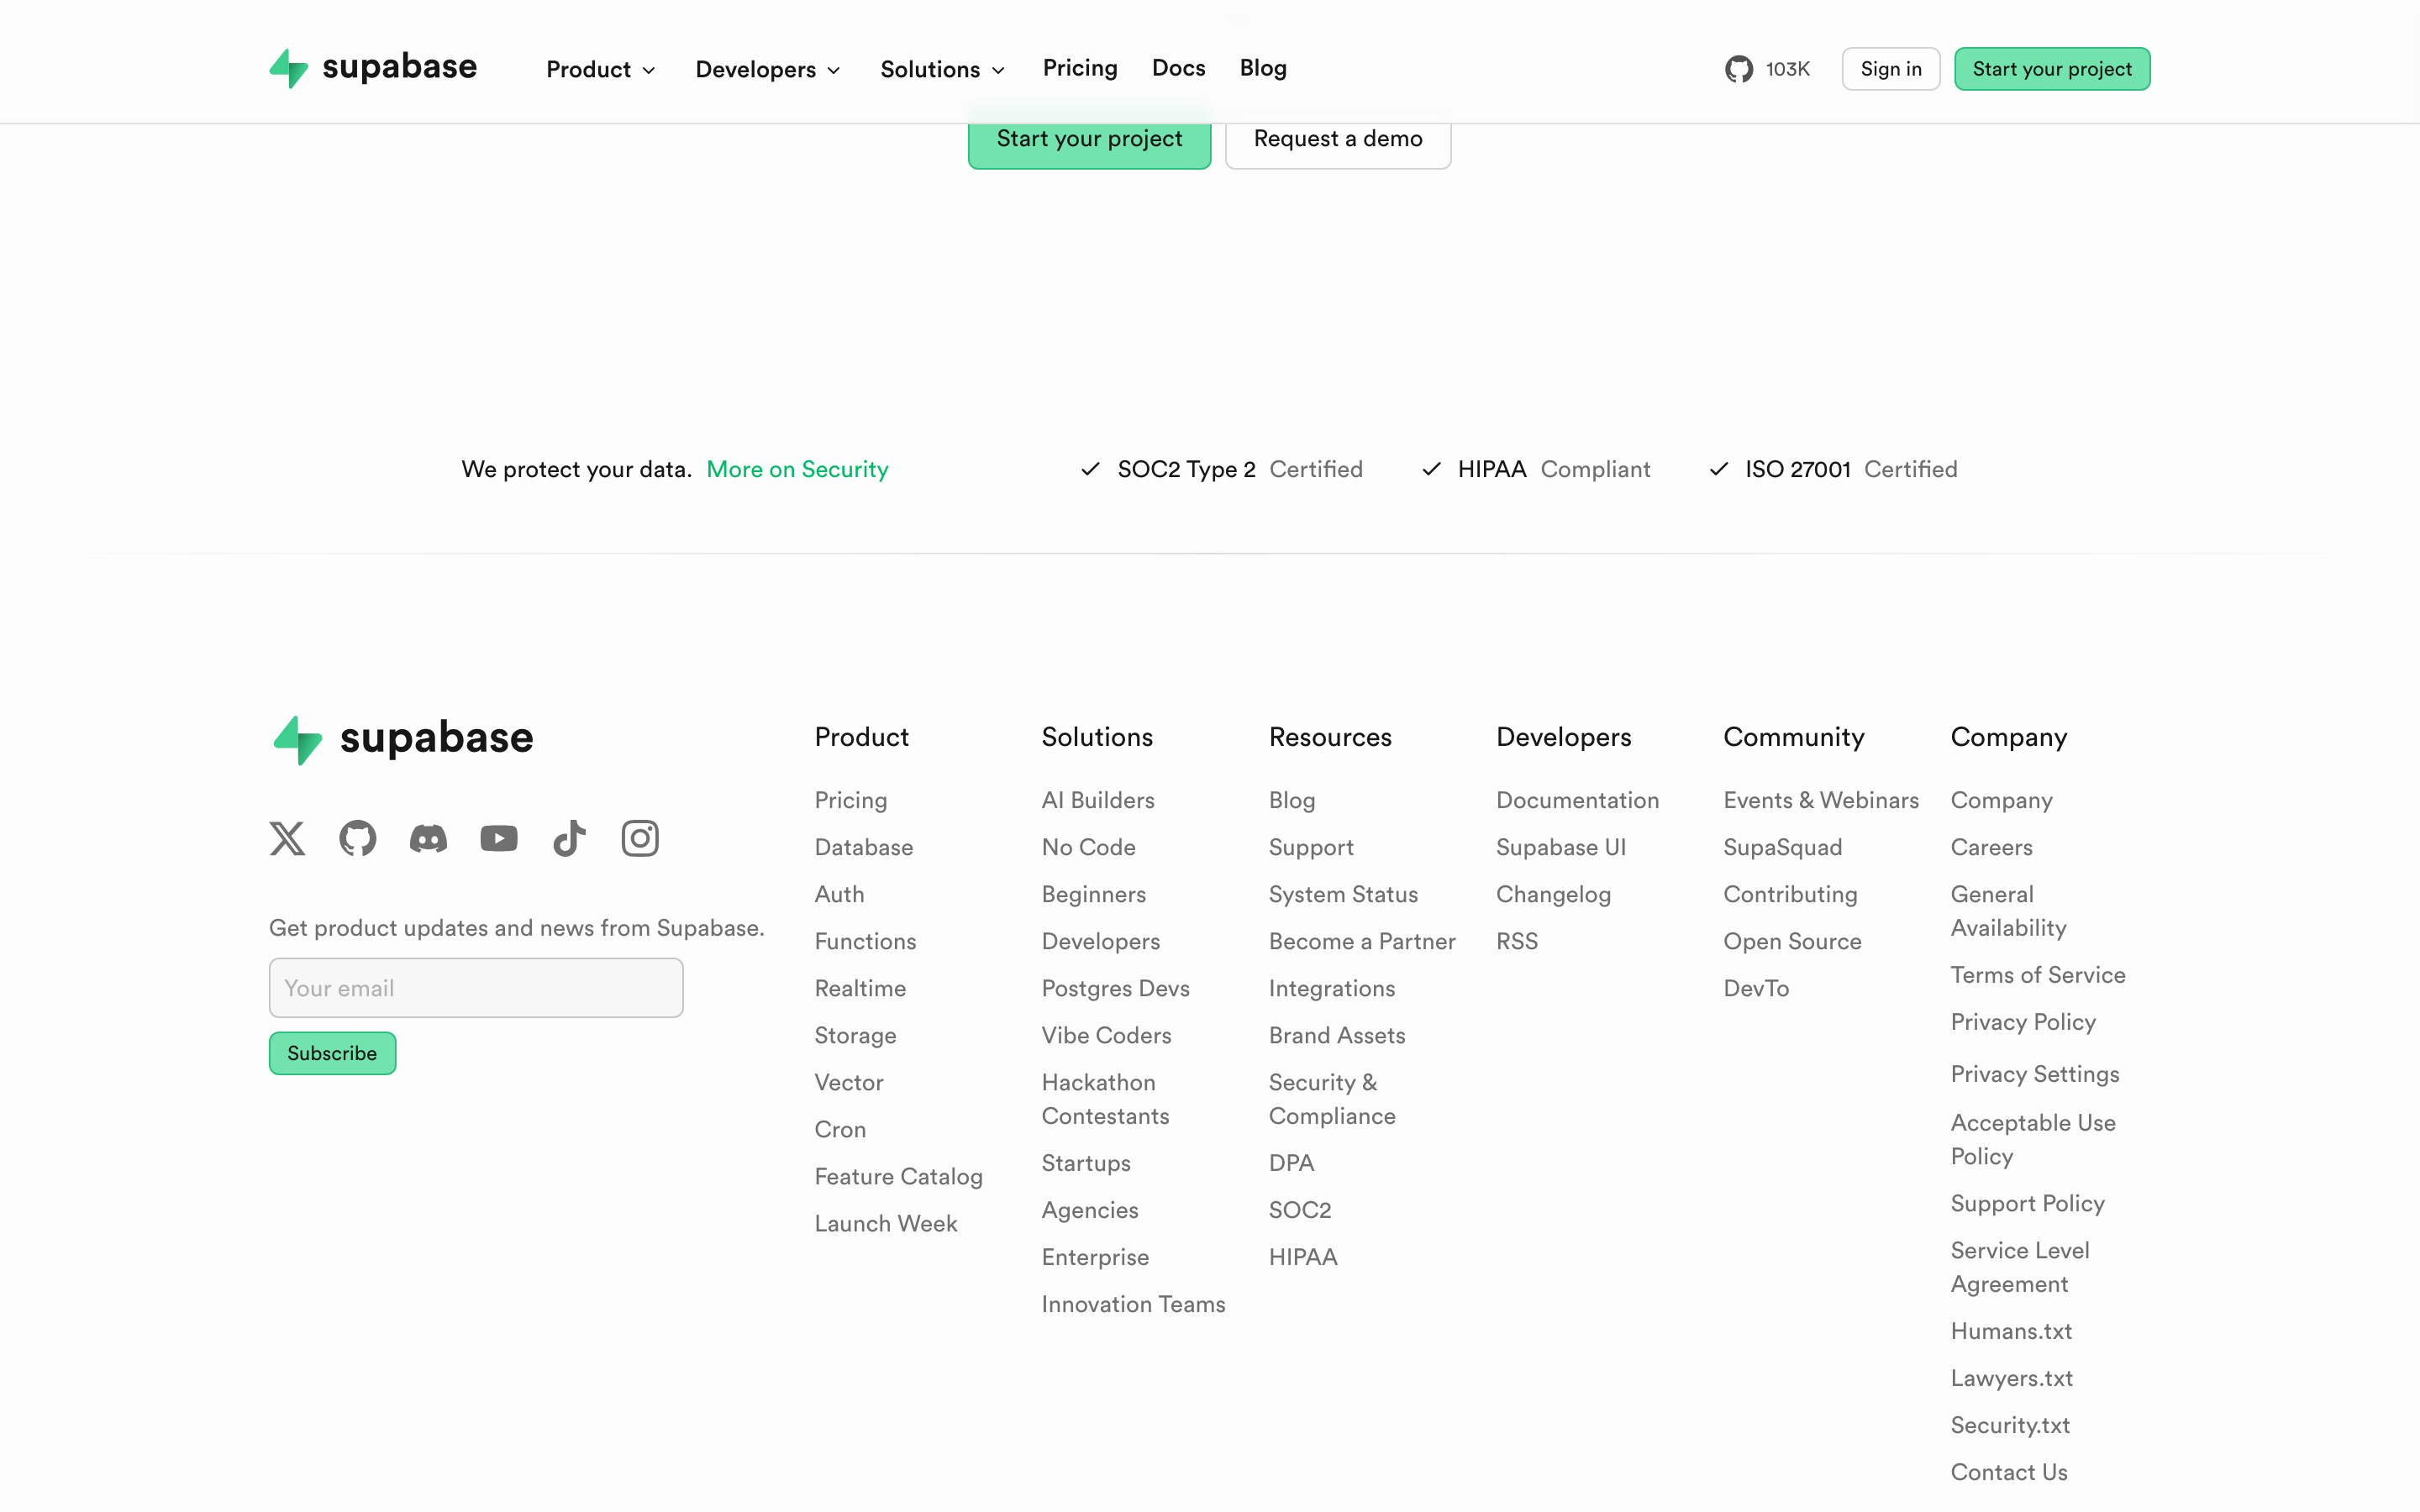The image size is (2420, 1512).
Task: Open the Terms of Service link
Action: click(2037, 974)
